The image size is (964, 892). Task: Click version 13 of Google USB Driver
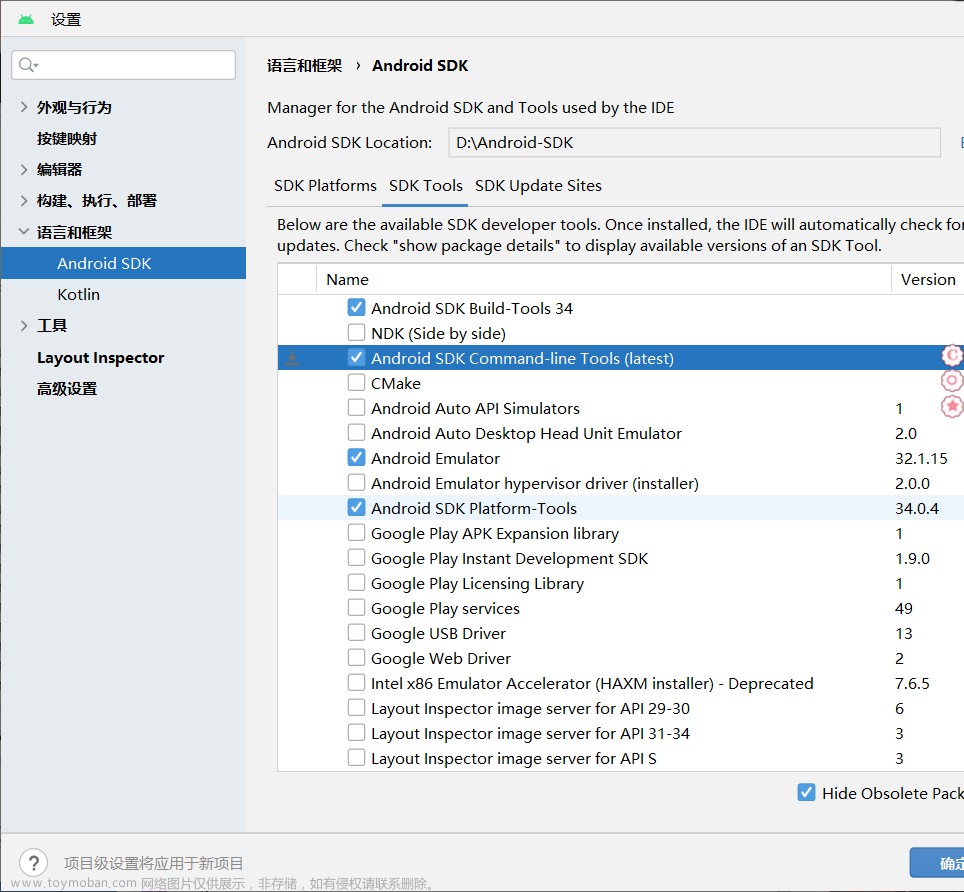click(x=903, y=633)
